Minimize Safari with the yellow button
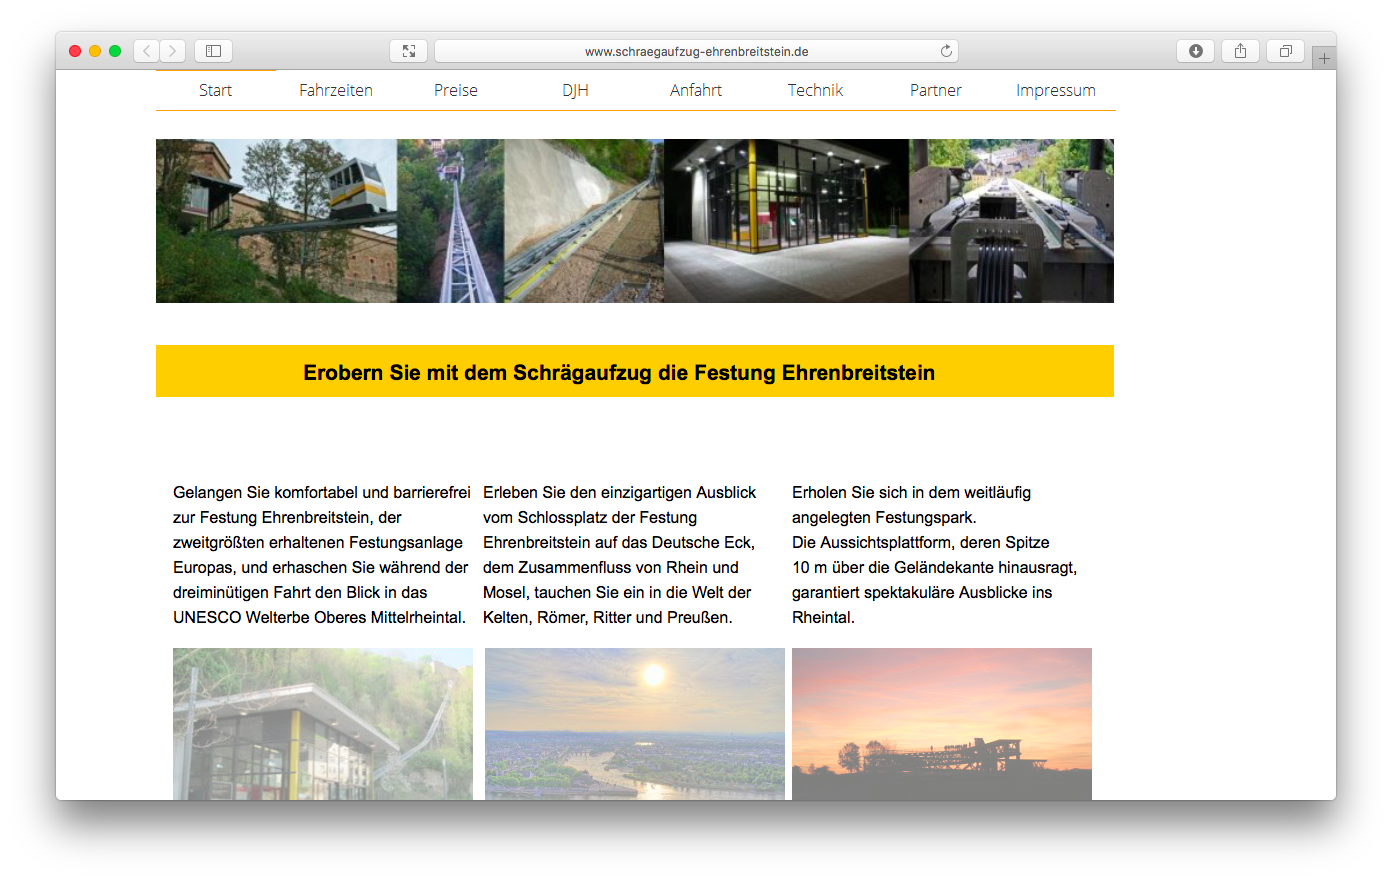Image resolution: width=1392 pixels, height=880 pixels. click(95, 51)
